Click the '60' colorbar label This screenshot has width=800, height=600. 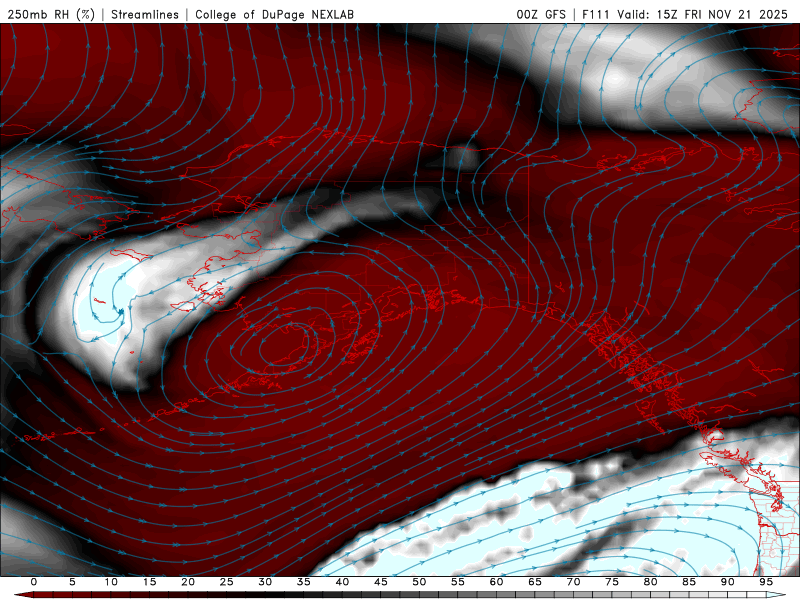point(496,582)
